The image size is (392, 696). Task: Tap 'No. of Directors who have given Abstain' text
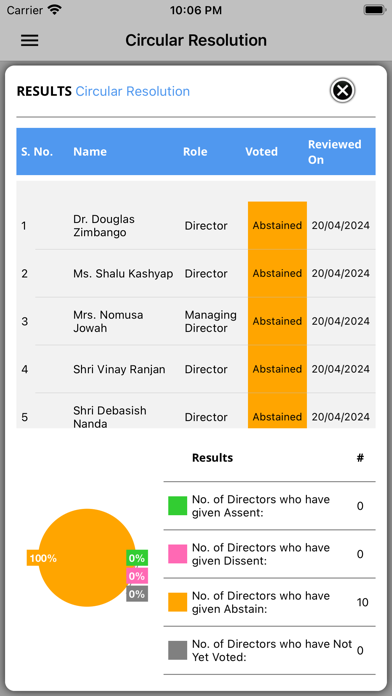261,602
